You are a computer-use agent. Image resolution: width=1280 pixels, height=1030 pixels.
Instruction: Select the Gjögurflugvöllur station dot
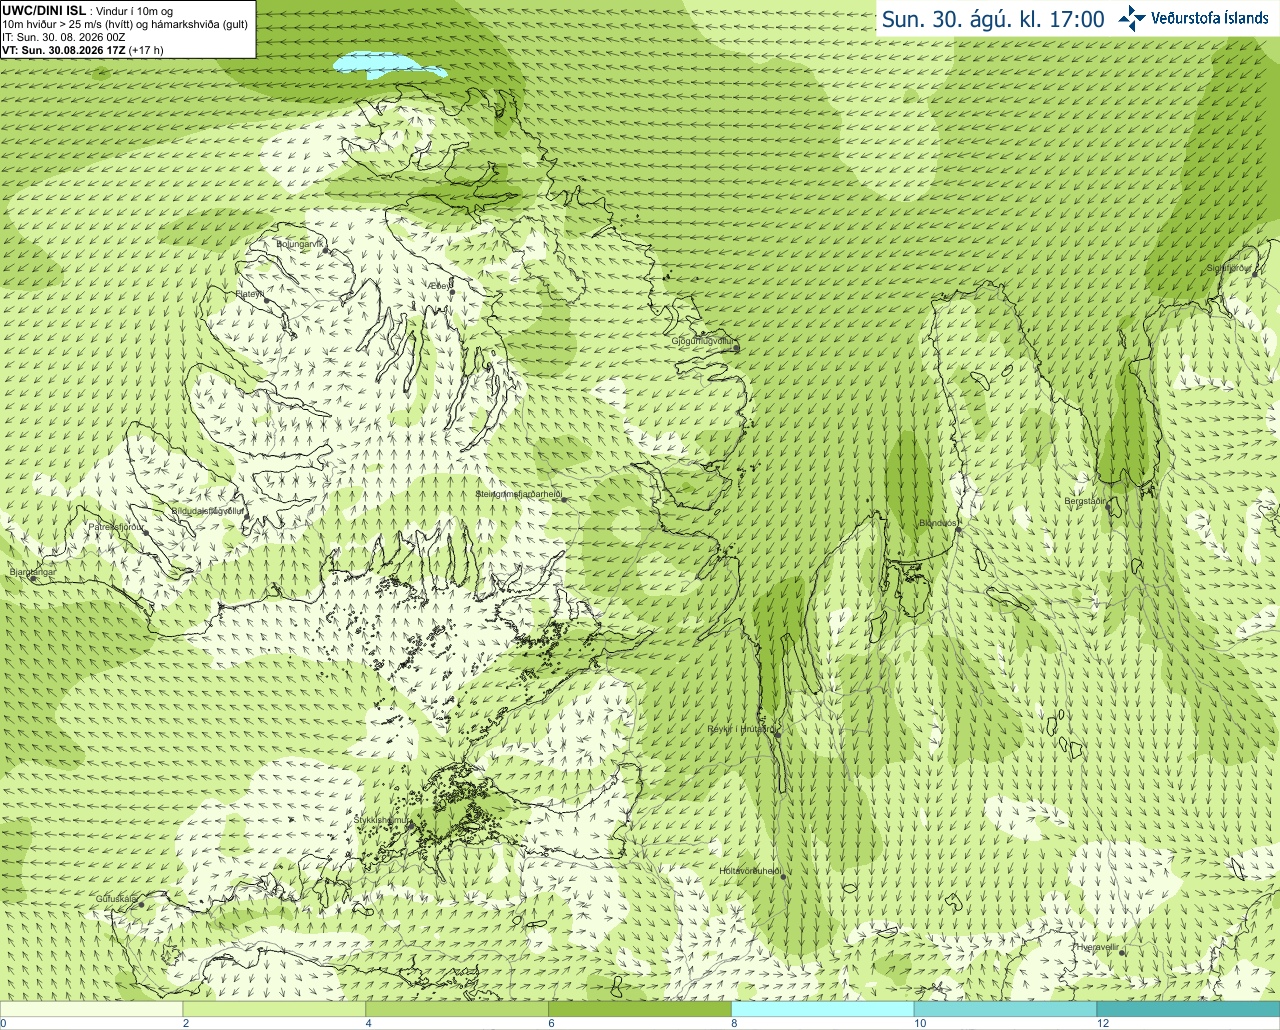[737, 349]
